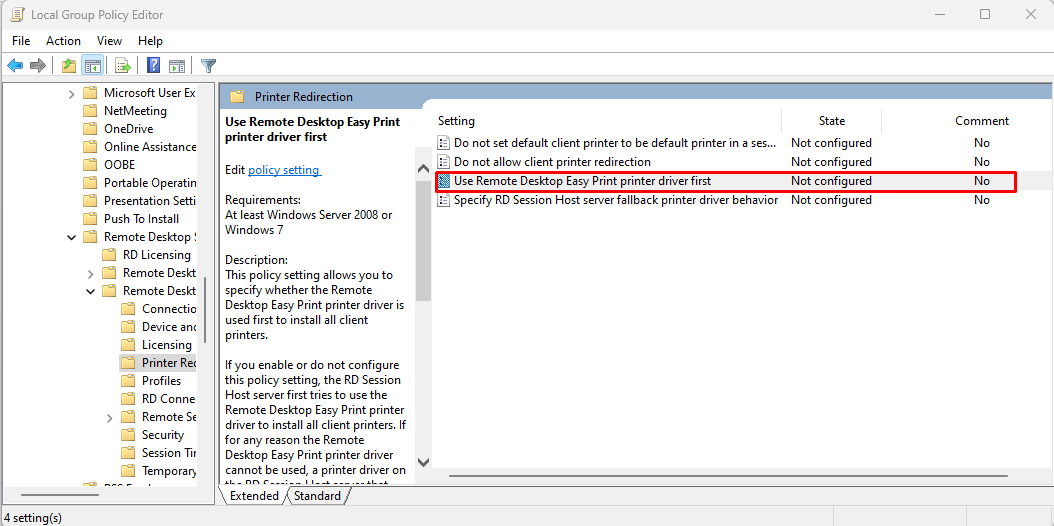
Task: Open Help via the blue question mark icon
Action: [x=154, y=65]
